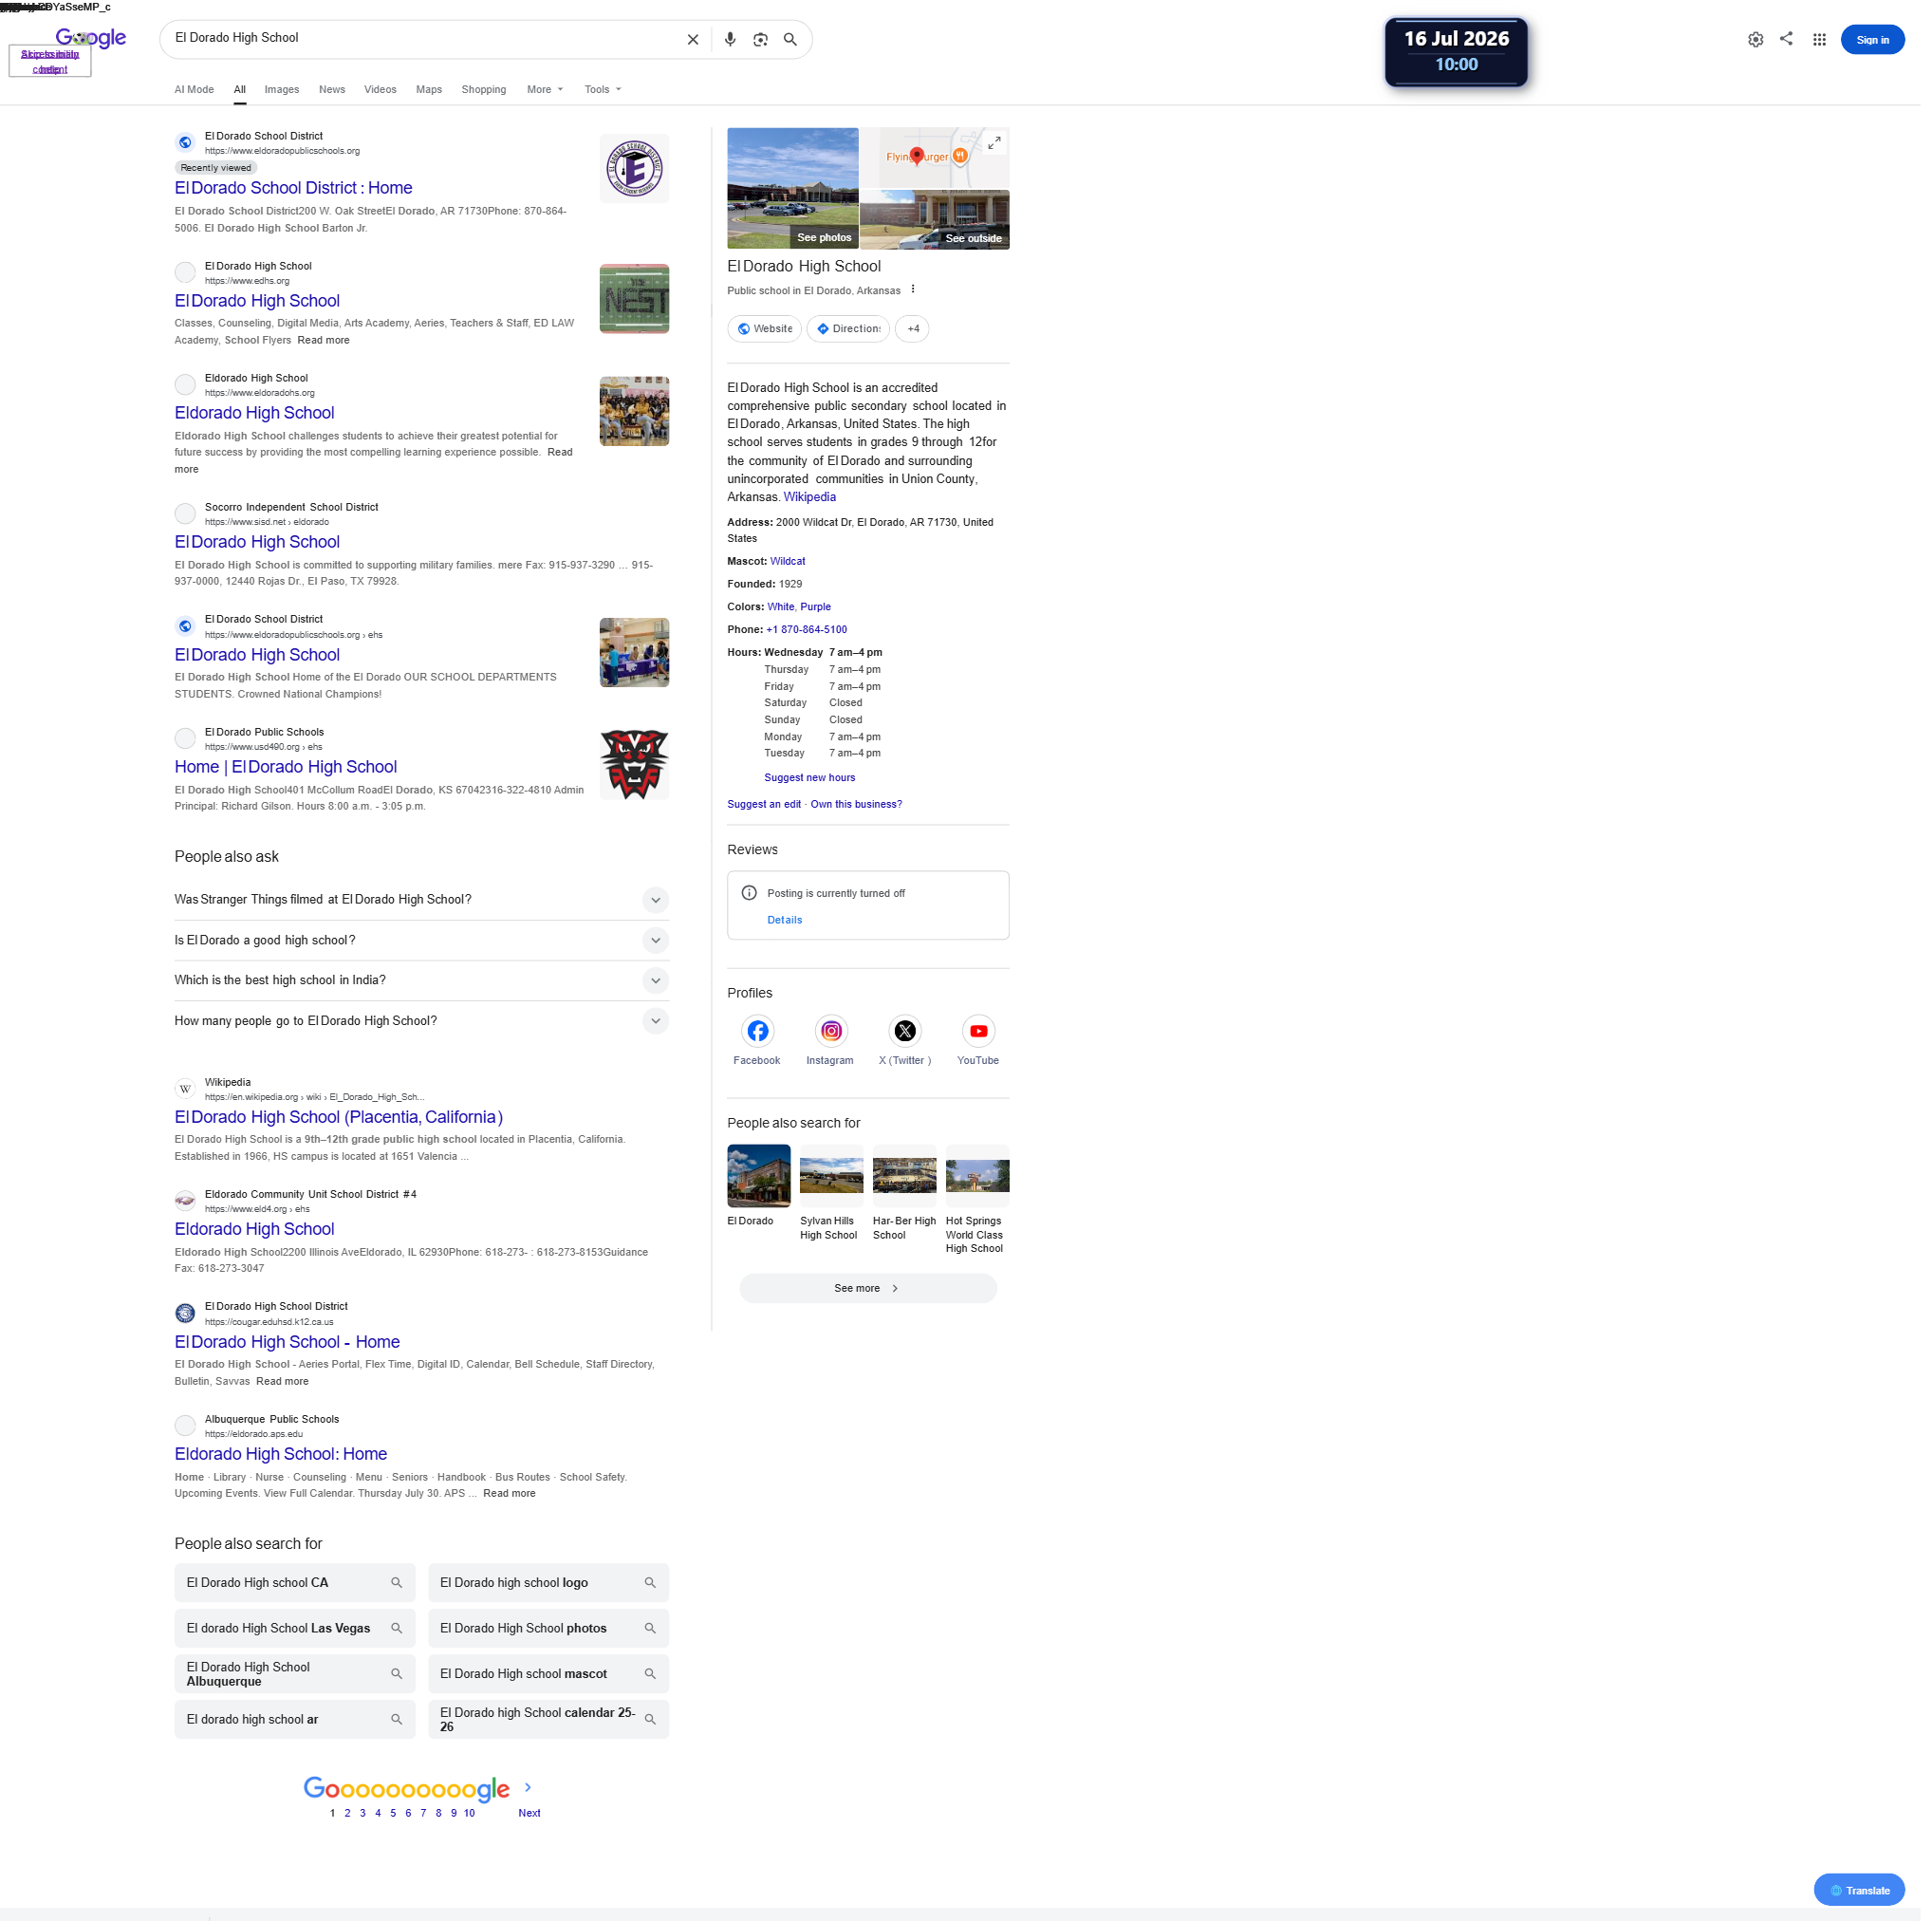Switch to the Images tab
This screenshot has height=1921, width=1932.
(x=283, y=90)
